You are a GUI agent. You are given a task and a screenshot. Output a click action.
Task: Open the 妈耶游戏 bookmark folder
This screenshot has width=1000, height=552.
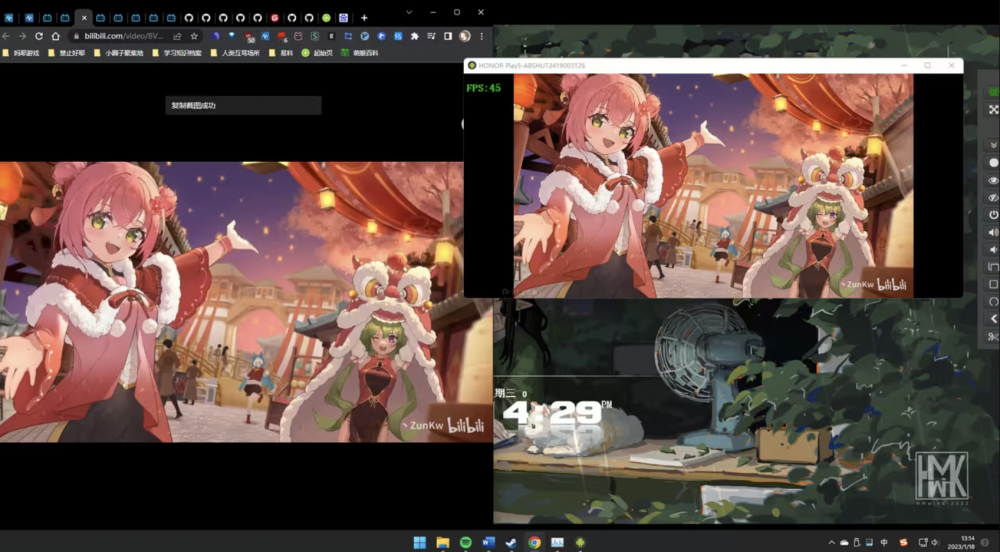pyautogui.click(x=20, y=53)
